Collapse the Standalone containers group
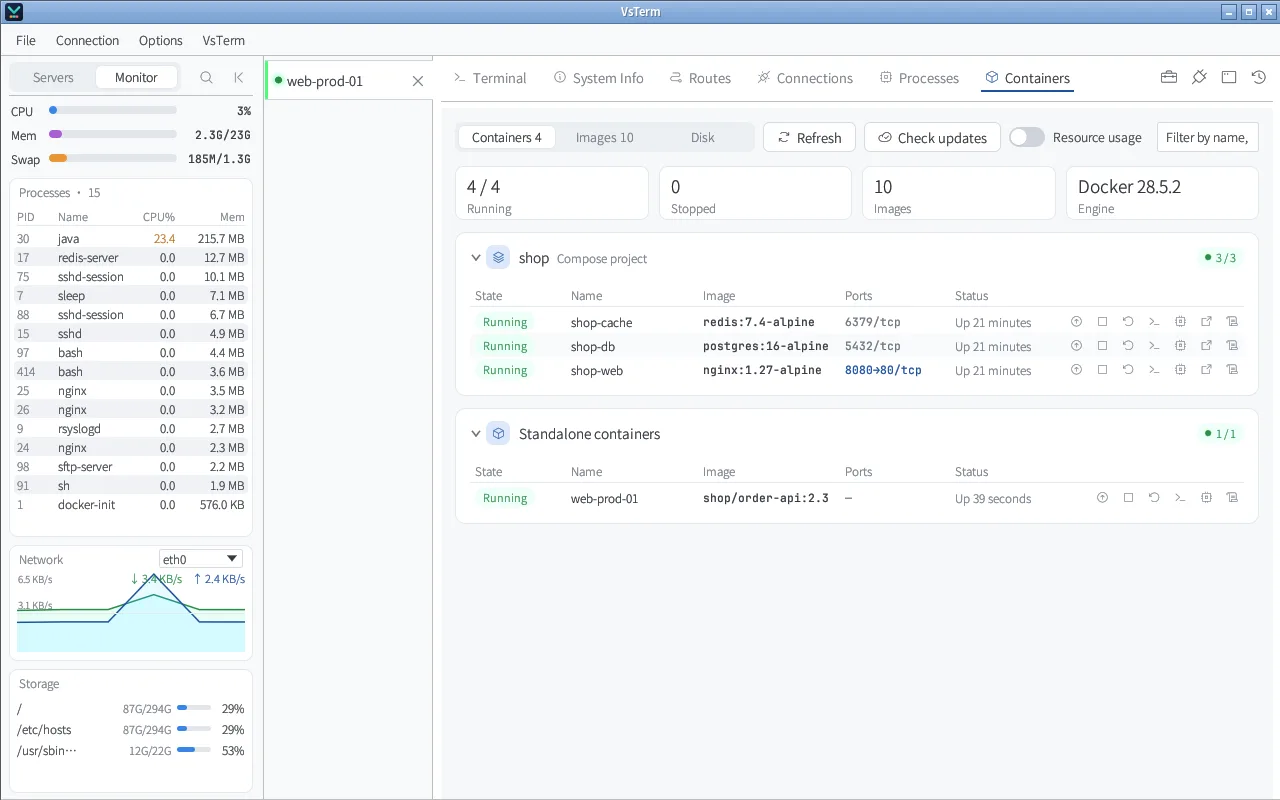 click(476, 434)
